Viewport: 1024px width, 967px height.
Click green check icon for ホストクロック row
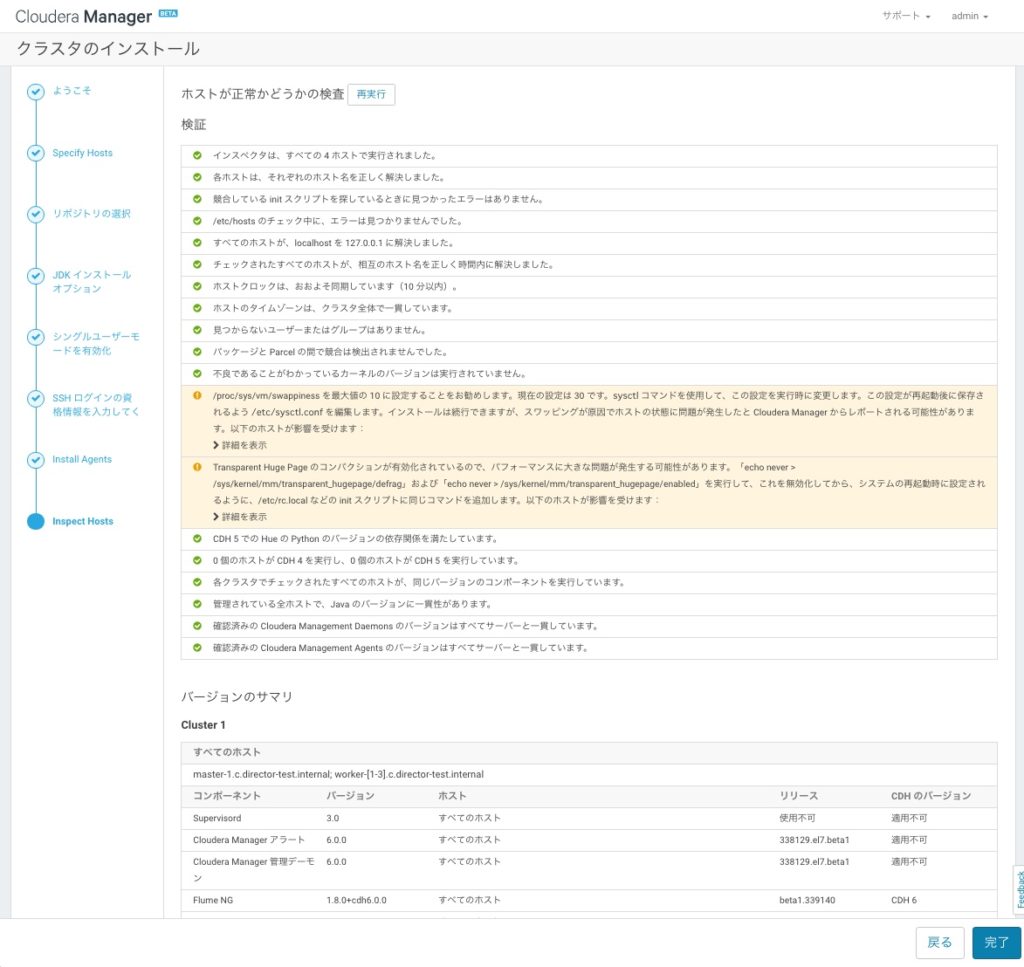click(197, 286)
